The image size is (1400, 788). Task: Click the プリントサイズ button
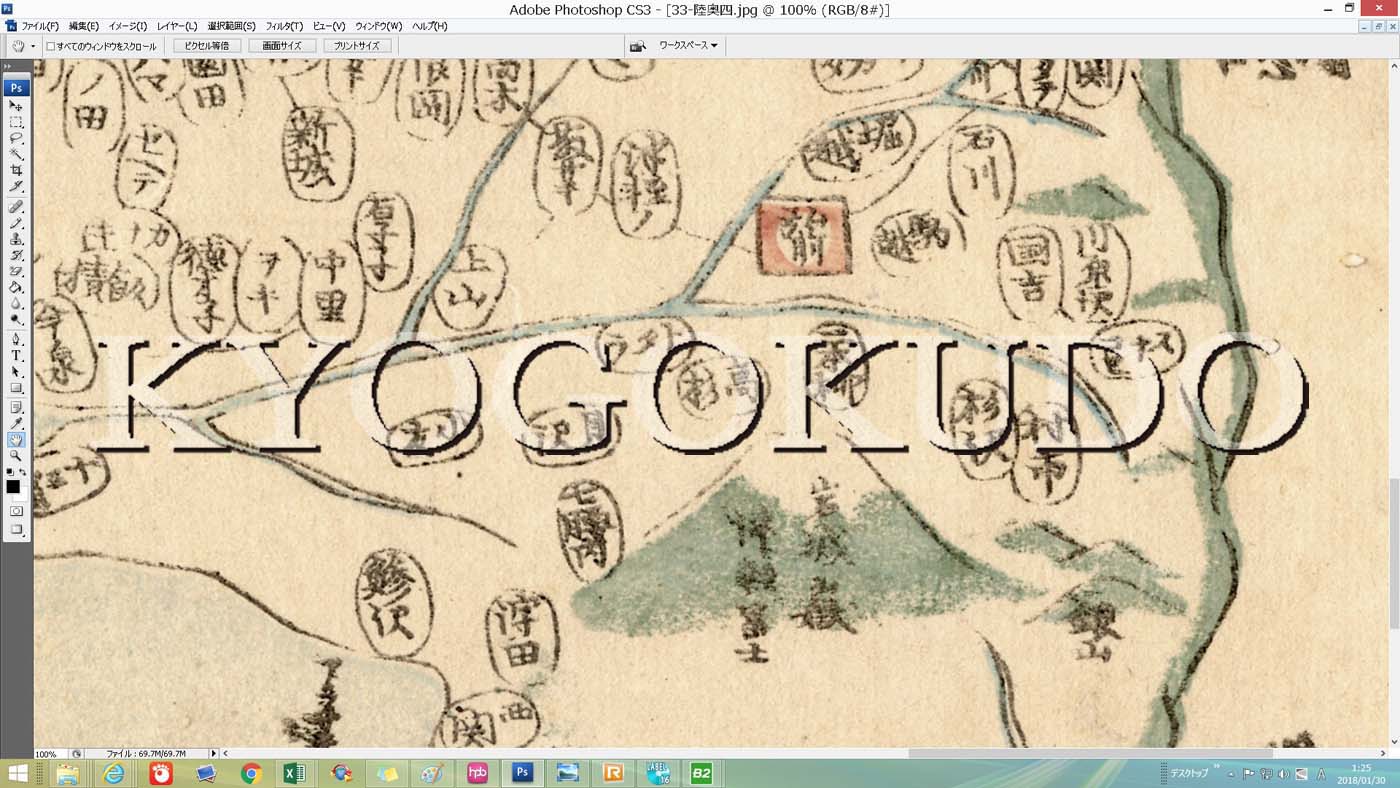357,46
